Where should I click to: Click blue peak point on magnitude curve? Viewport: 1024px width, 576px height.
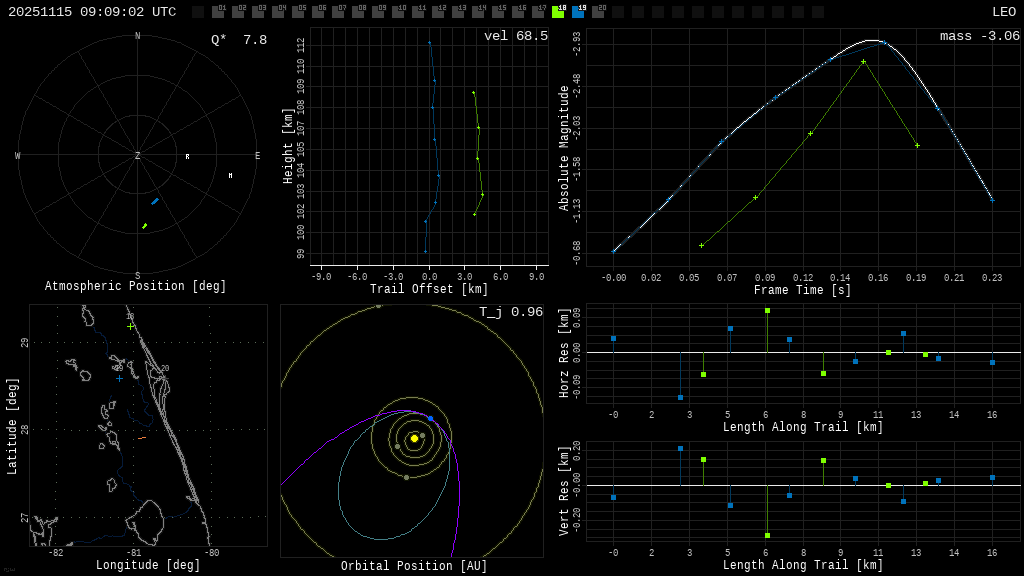coord(885,43)
